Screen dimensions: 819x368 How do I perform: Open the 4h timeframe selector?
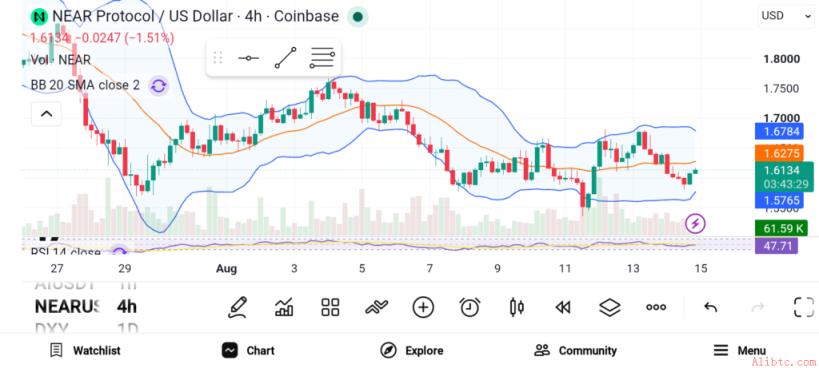click(127, 306)
